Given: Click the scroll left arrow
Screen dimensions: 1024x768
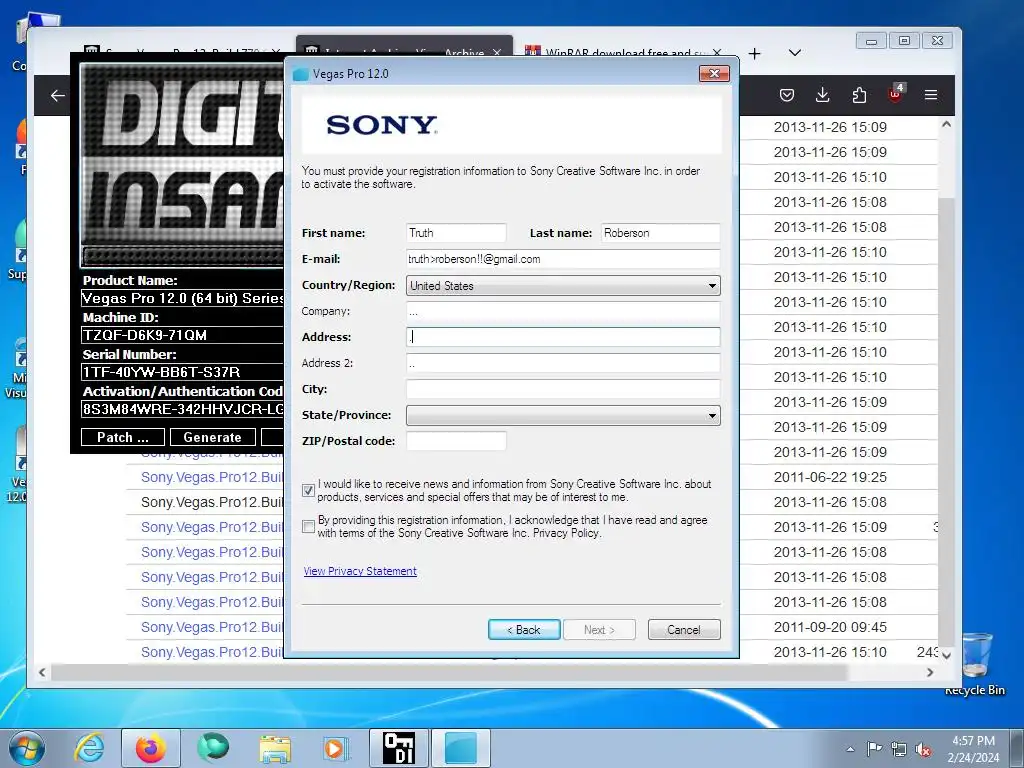Looking at the screenshot, I should point(42,672).
